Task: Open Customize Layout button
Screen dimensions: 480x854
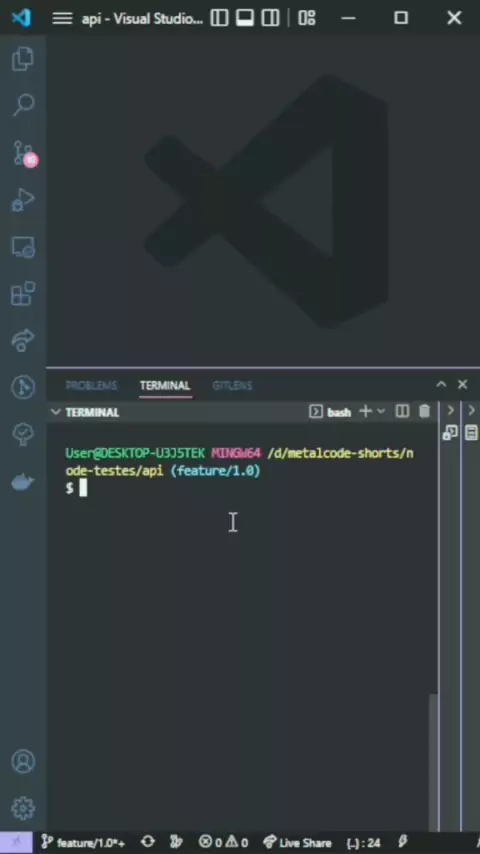Action: click(x=307, y=18)
